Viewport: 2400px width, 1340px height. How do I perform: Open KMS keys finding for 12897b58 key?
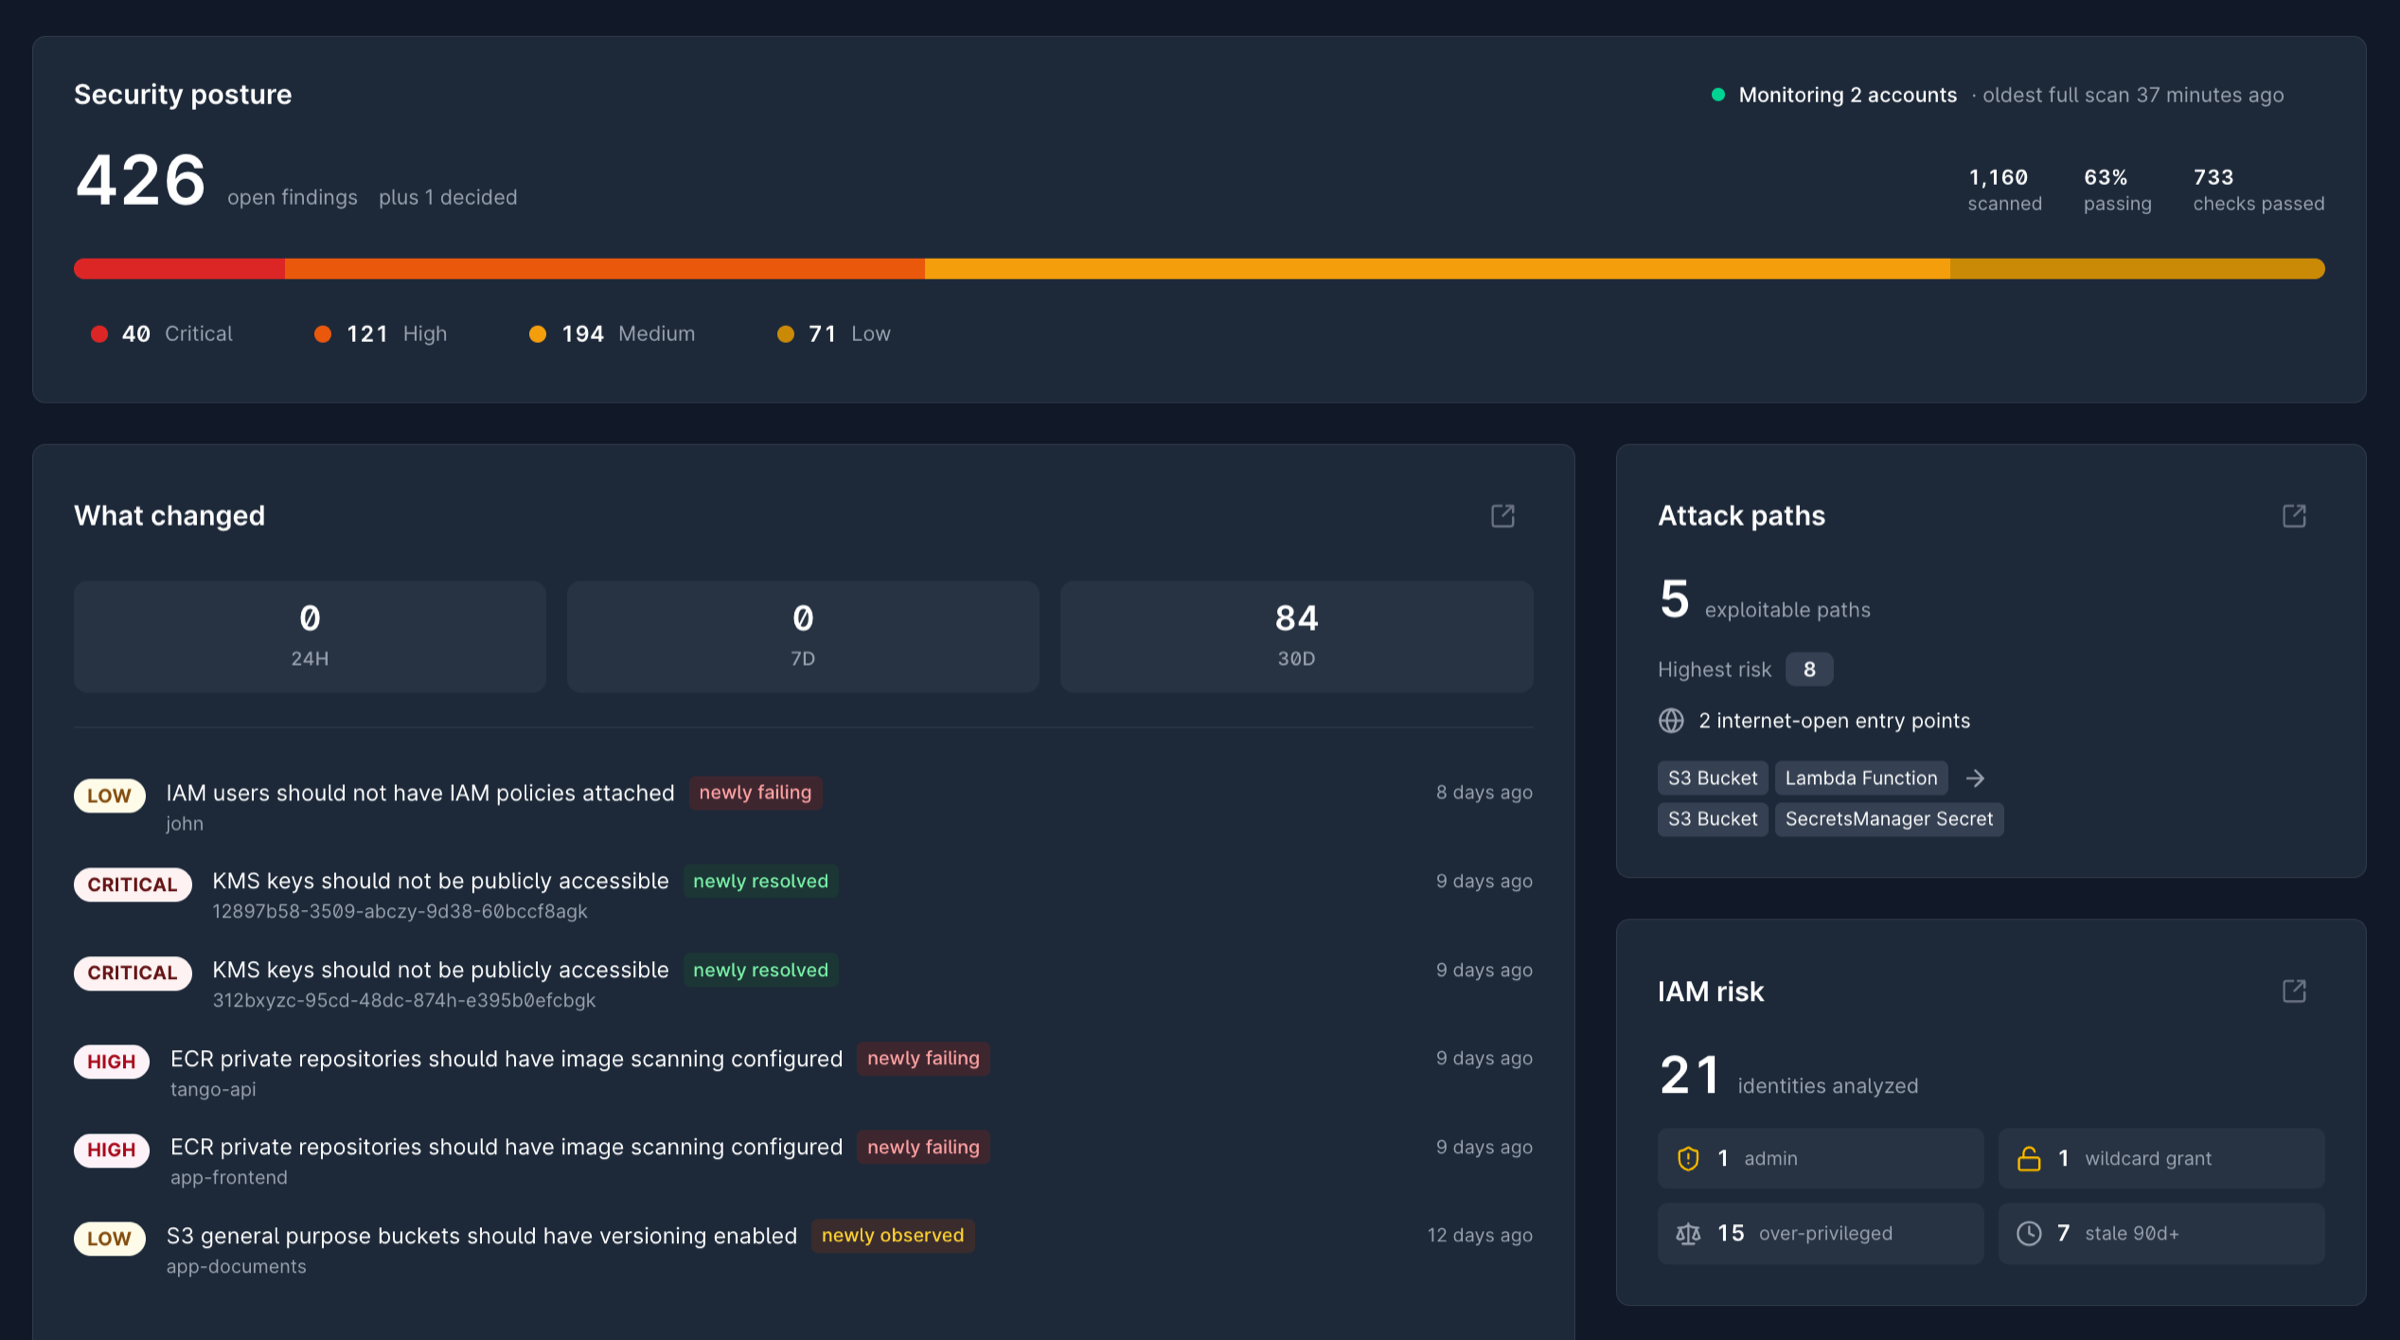click(x=803, y=895)
